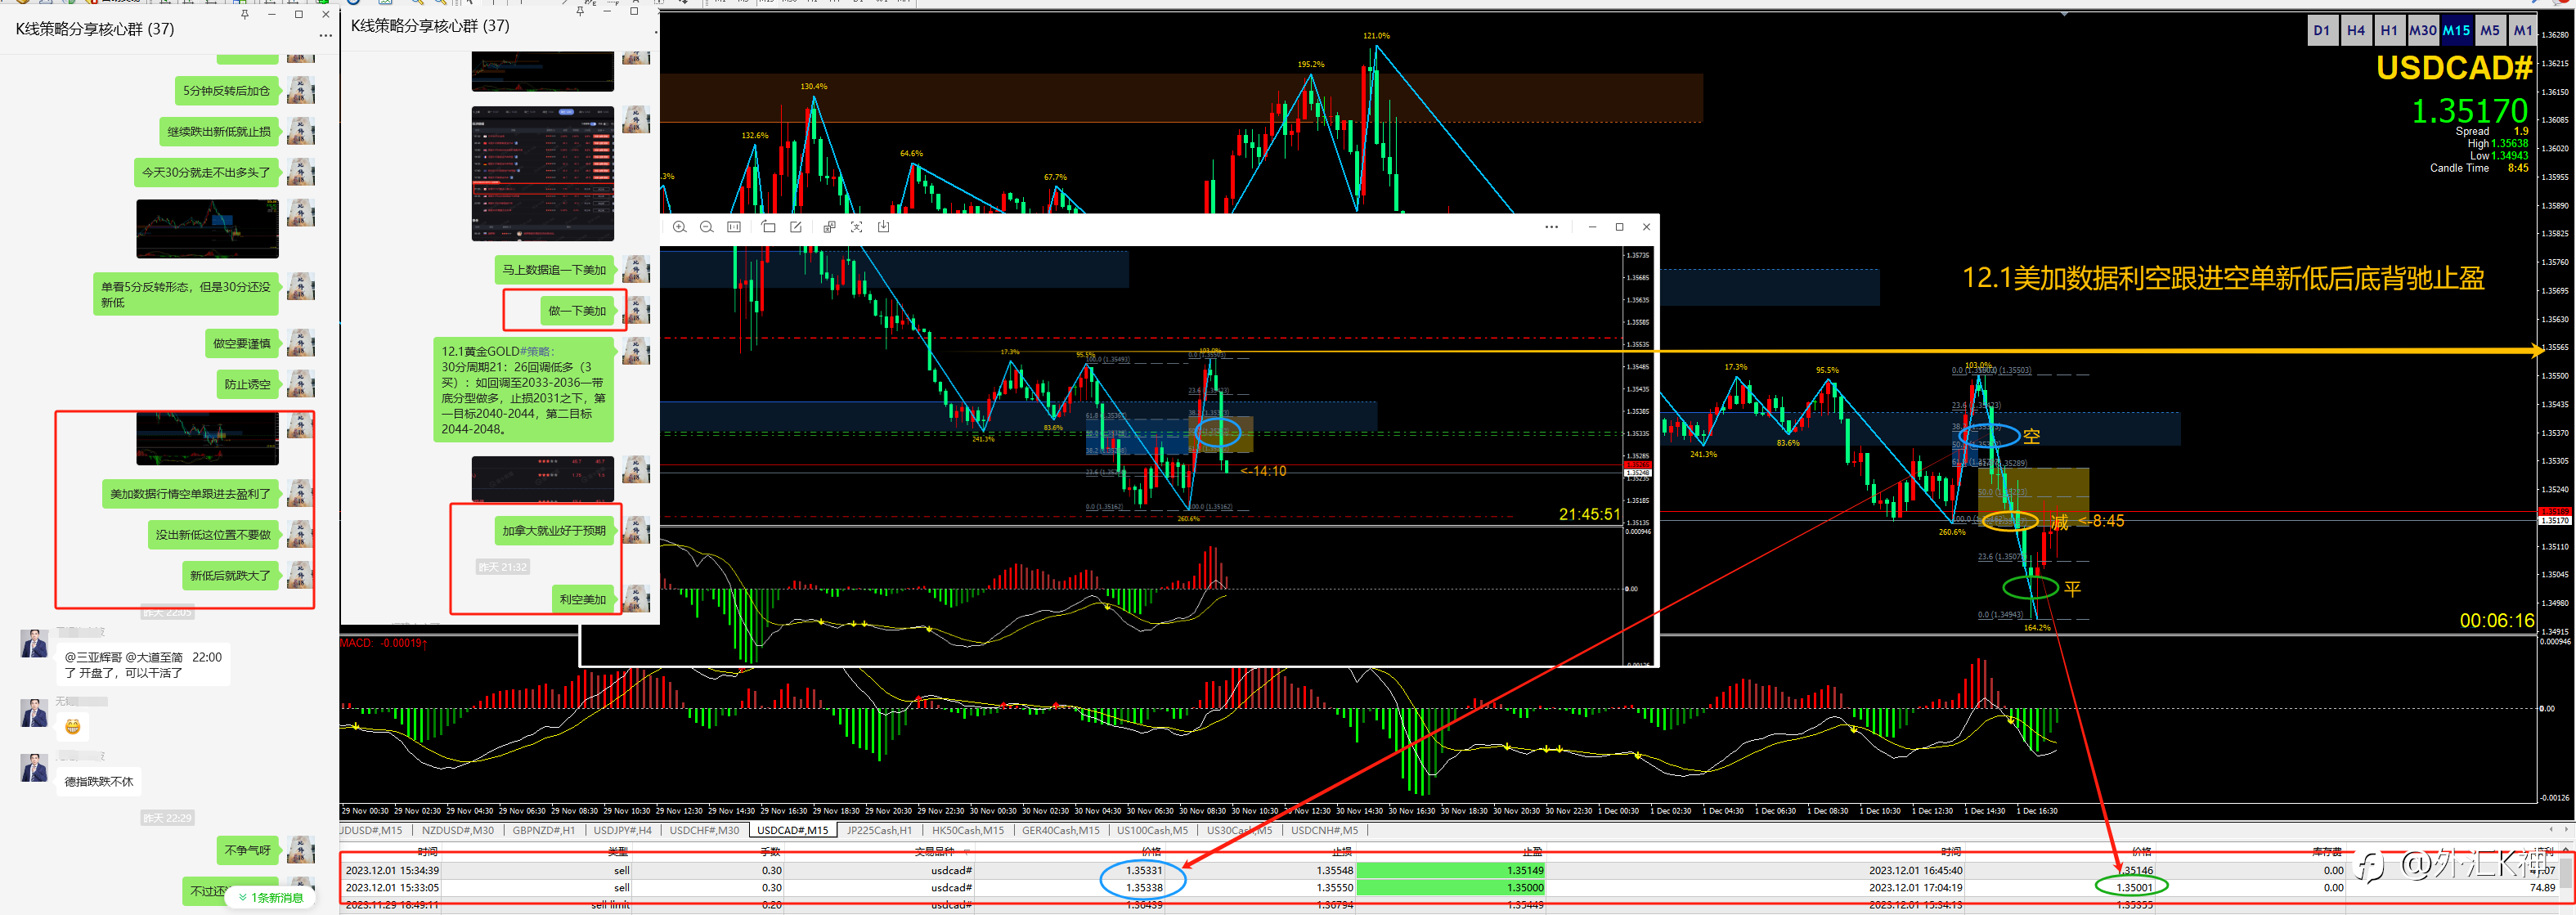2576x915 pixels.
Task: Show image at actual 1:1 size
Action: [x=734, y=227]
